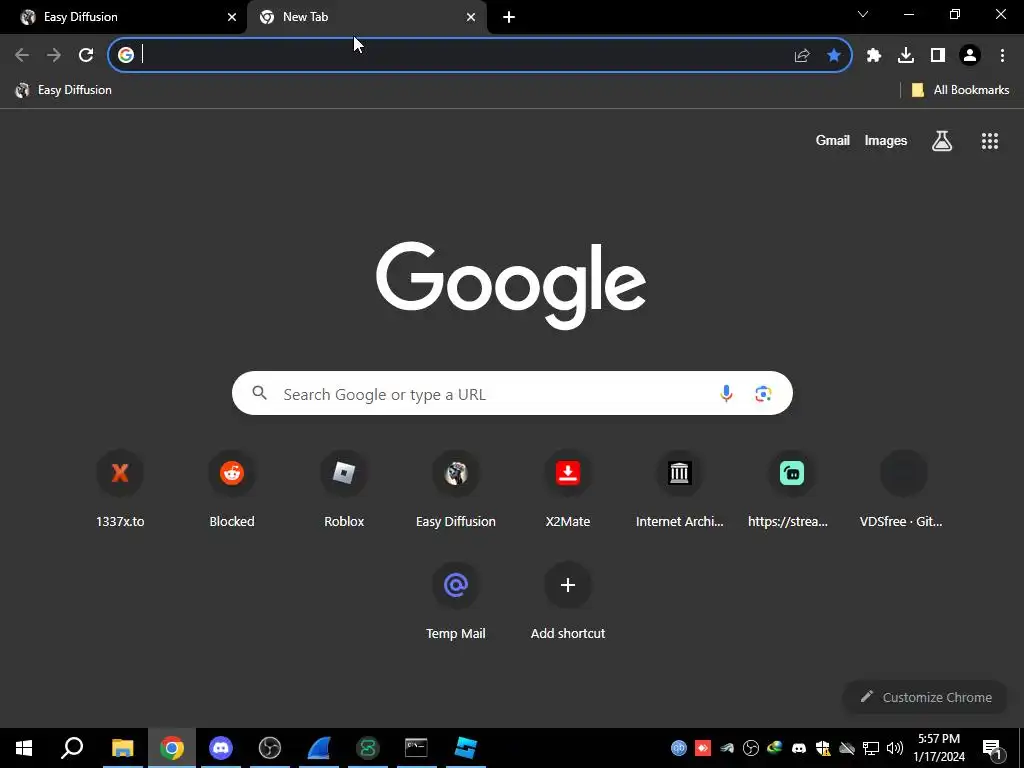This screenshot has width=1024, height=768.
Task: Open the Images link
Action: pyautogui.click(x=886, y=140)
